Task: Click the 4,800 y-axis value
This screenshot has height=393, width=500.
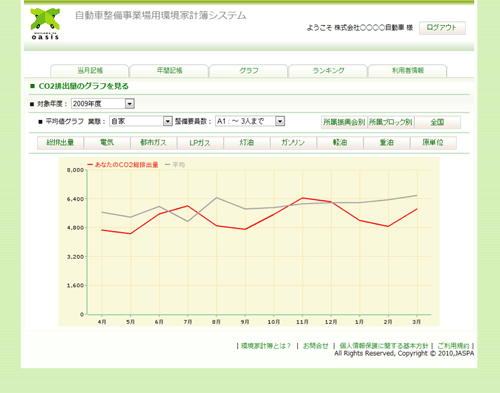Action: (x=75, y=228)
